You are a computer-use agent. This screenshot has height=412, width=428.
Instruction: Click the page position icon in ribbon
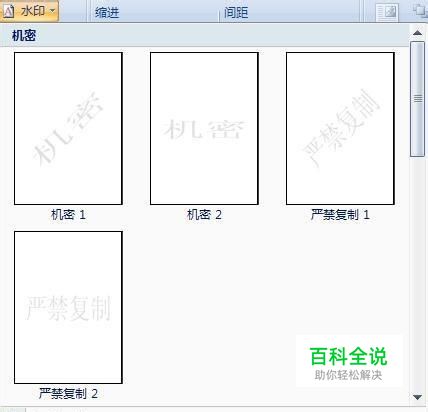tap(387, 12)
